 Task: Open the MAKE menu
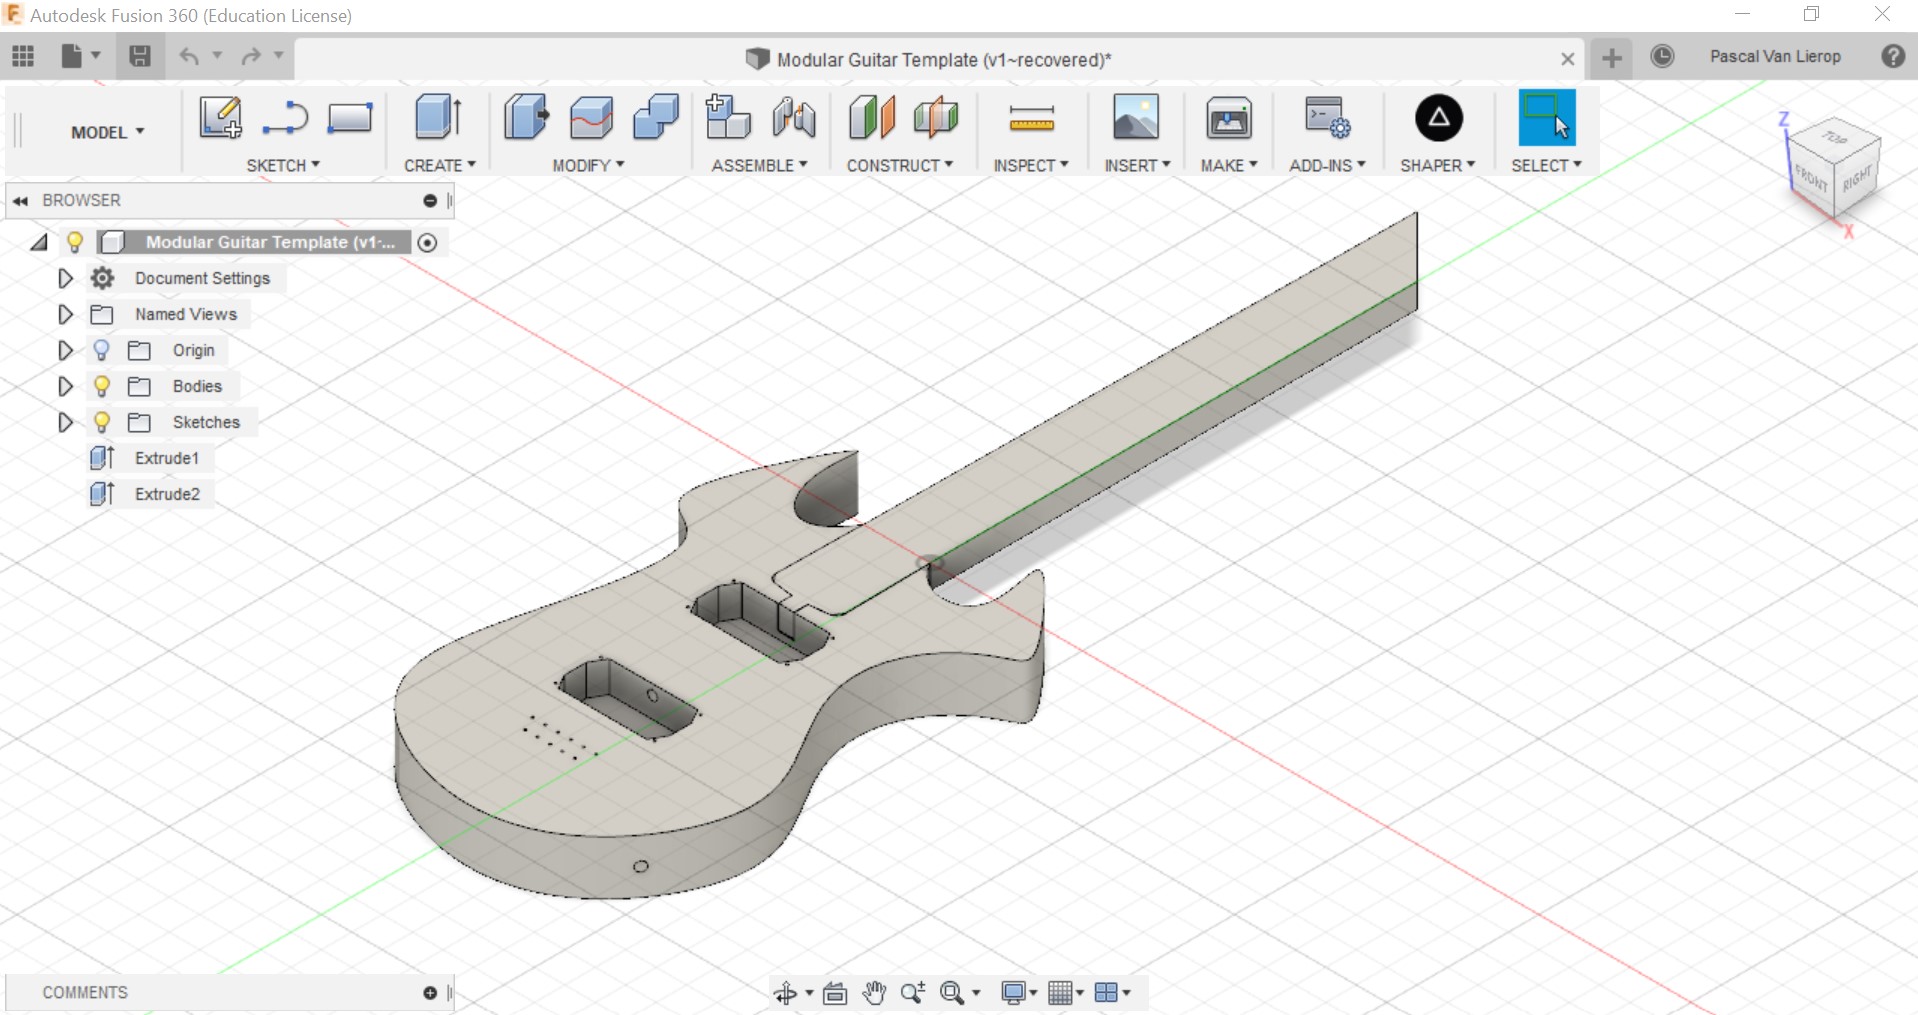tap(1229, 165)
